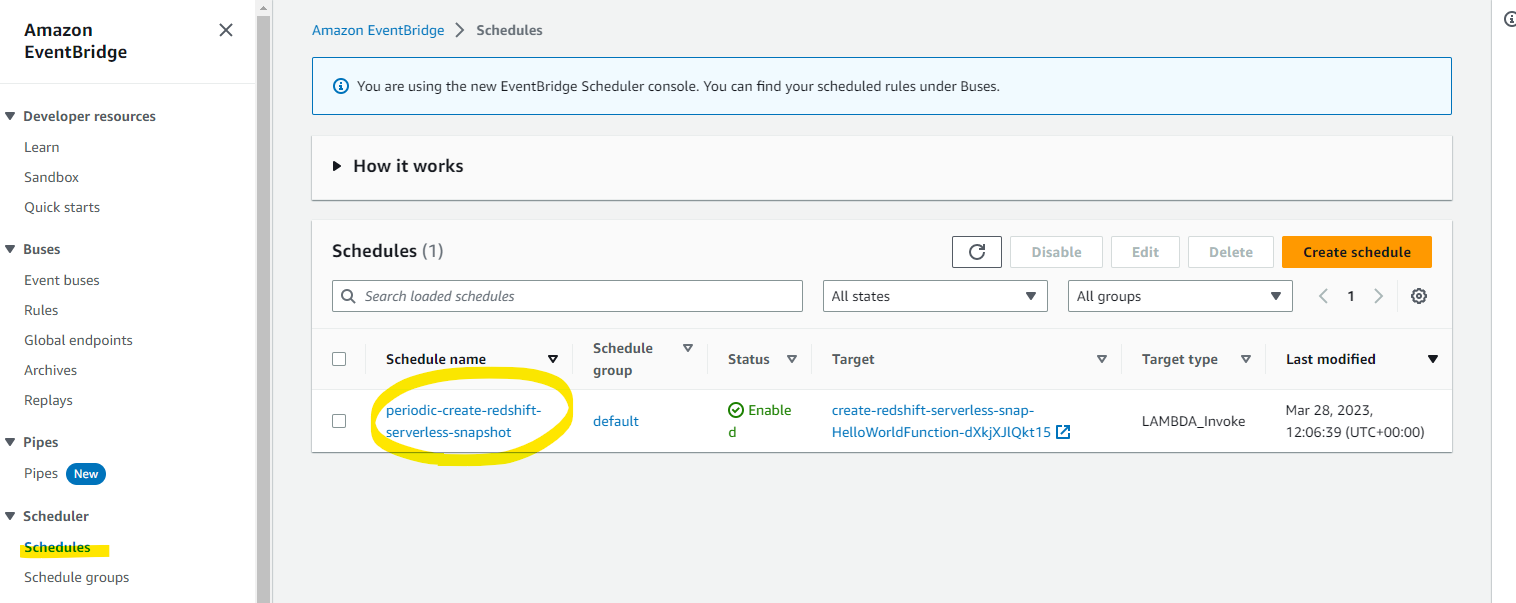This screenshot has height=603, width=1516.
Task: Click the info icon in the banner
Action: pyautogui.click(x=340, y=86)
